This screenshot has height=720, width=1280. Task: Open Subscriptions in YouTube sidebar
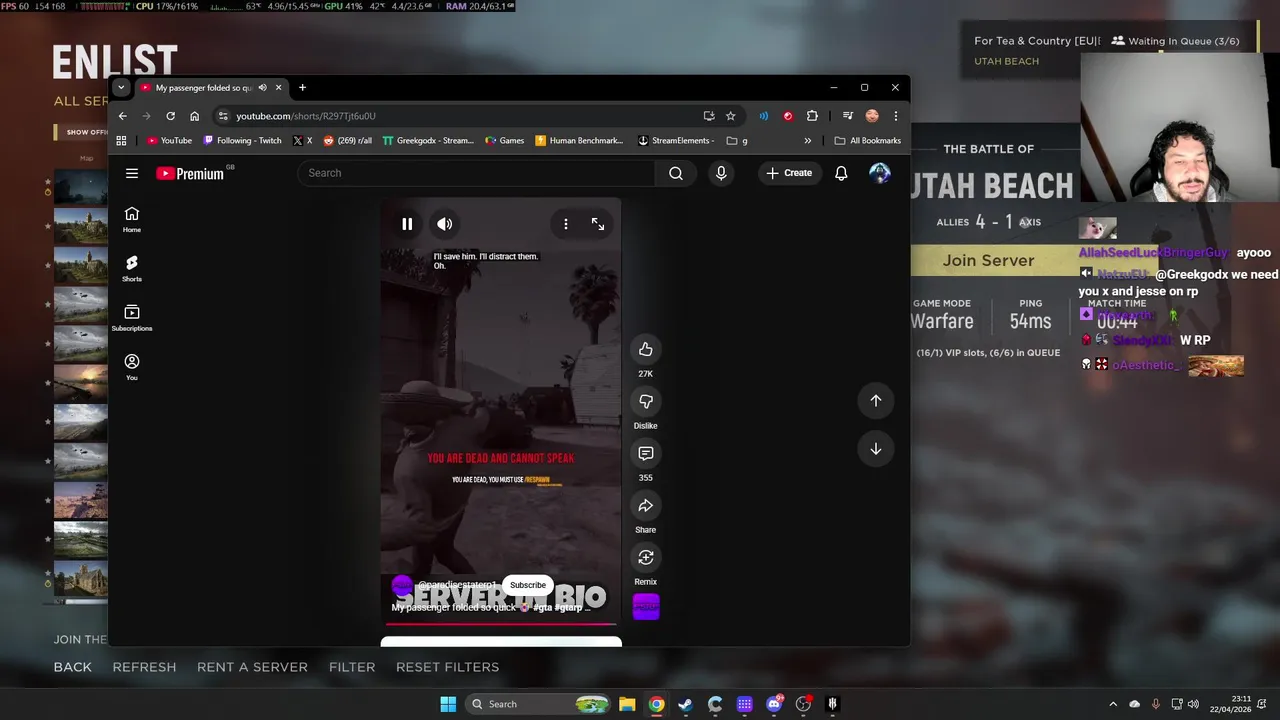132,317
